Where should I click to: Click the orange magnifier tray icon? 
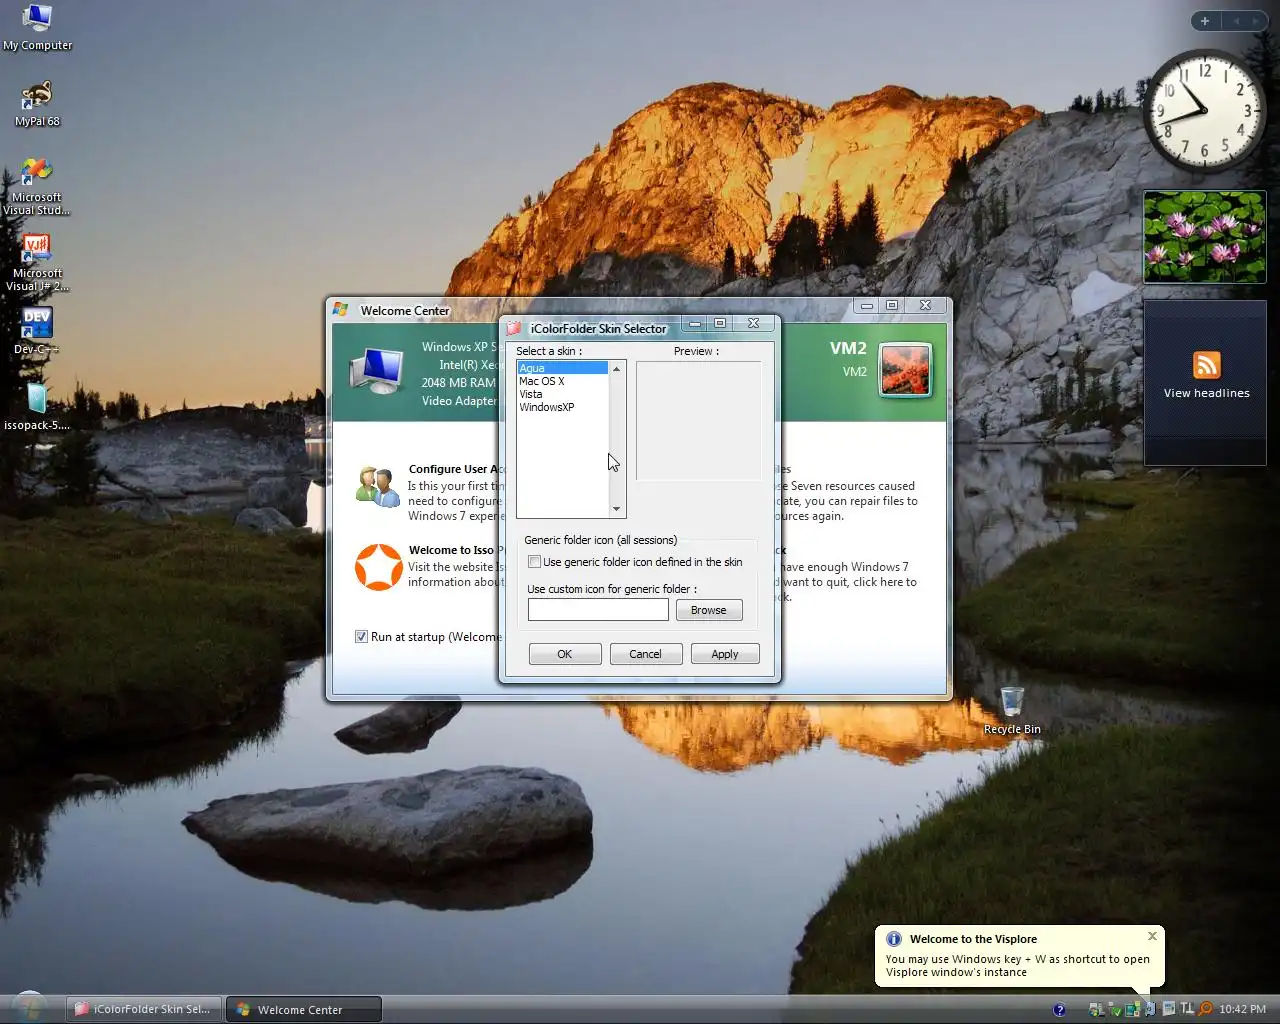[1205, 1009]
